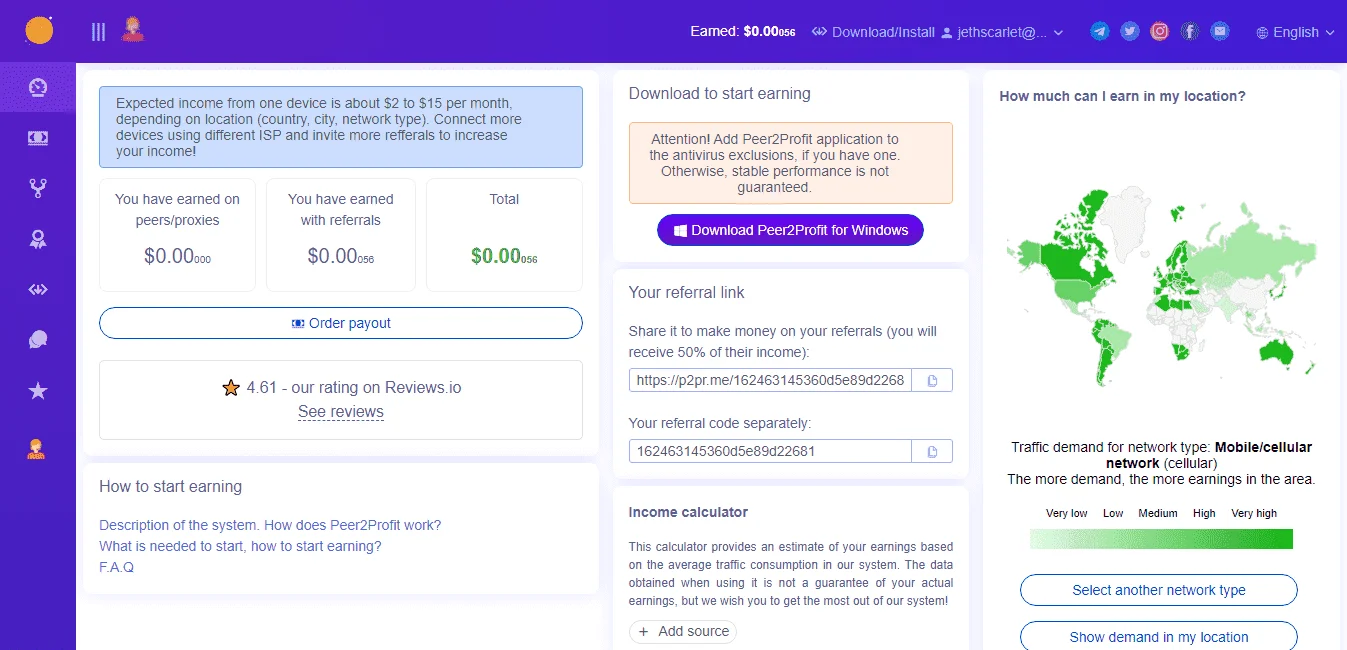Open the star reviews sidebar icon

coord(38,391)
